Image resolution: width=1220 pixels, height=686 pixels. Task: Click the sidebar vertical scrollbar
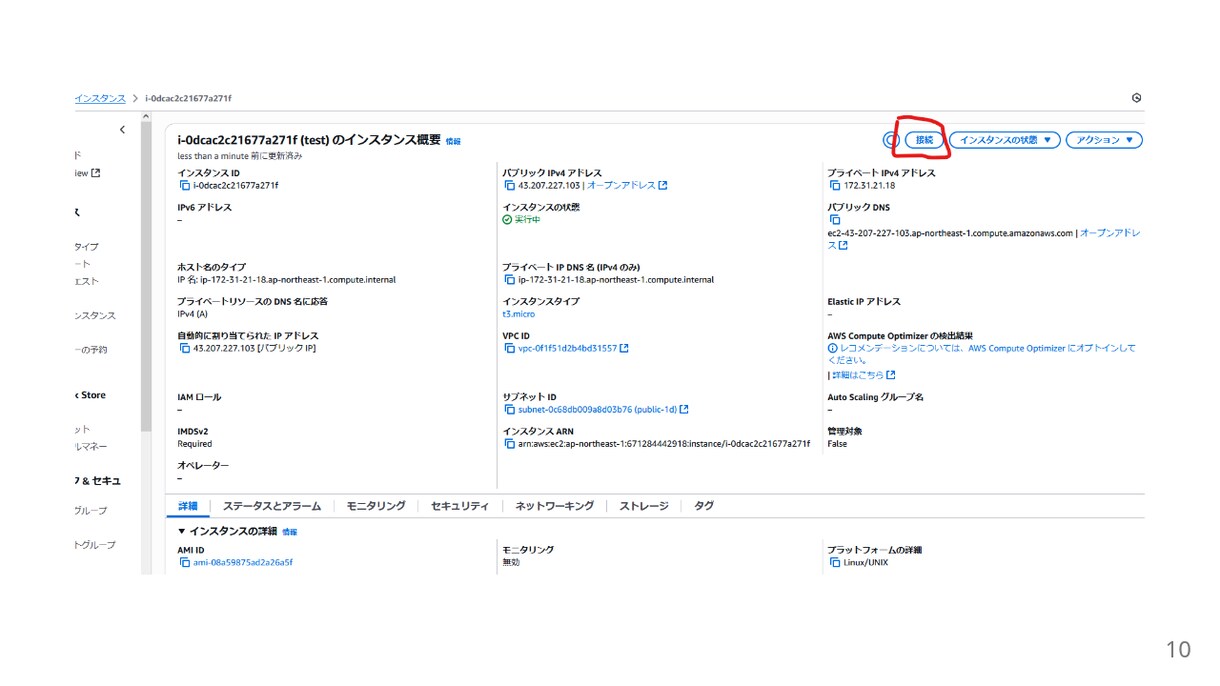[146, 275]
